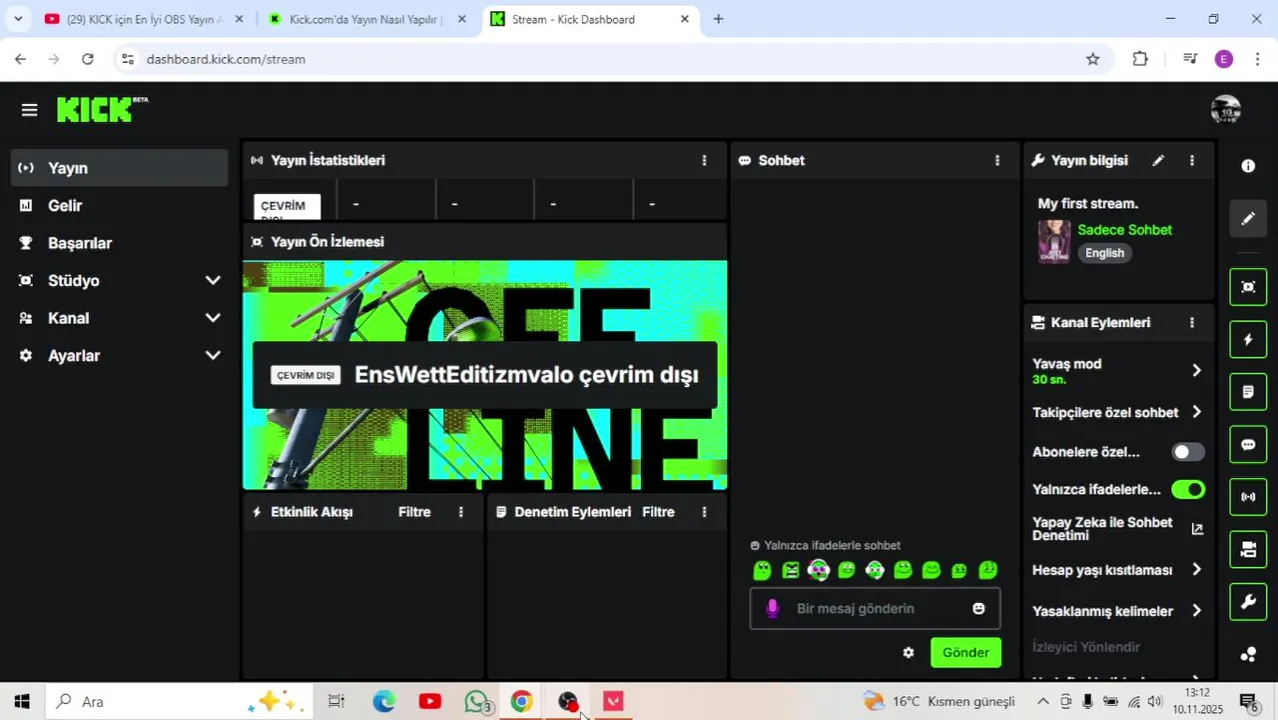The width and height of the screenshot is (1278, 720).
Task: Click the Gönder send button
Action: 965,652
